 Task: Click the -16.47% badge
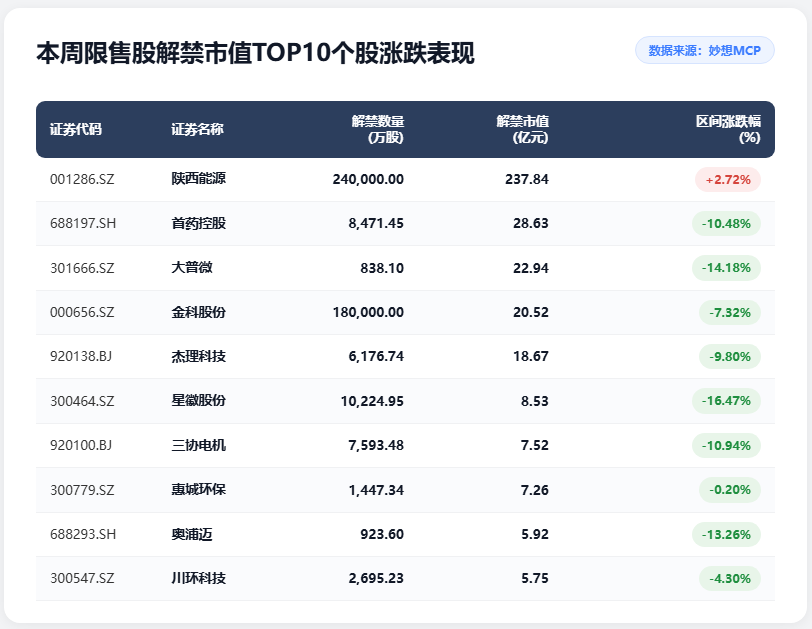726,401
